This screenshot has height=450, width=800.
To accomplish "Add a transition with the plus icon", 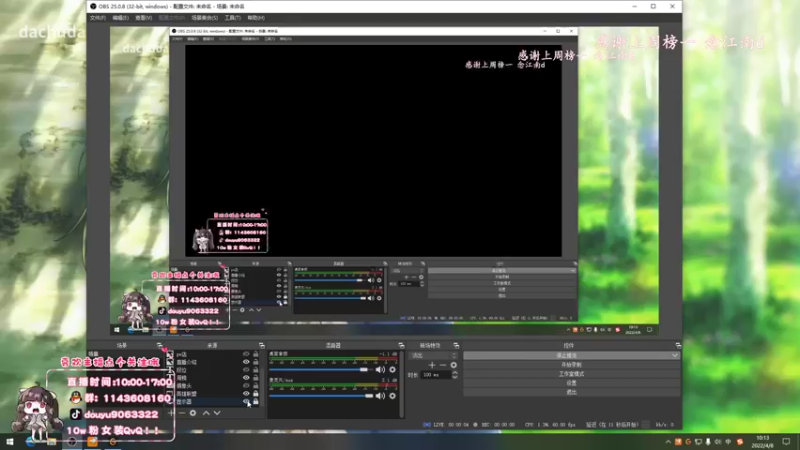I will coord(432,365).
